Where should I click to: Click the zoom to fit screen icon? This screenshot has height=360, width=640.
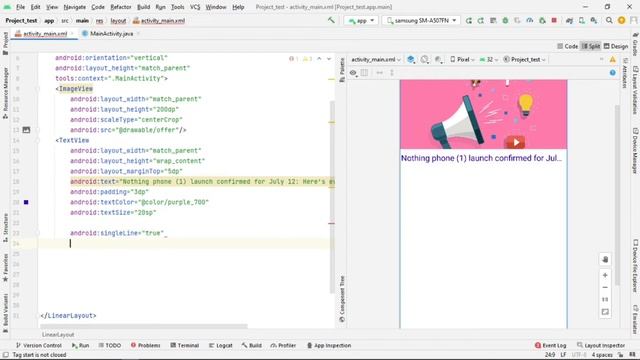(605, 312)
